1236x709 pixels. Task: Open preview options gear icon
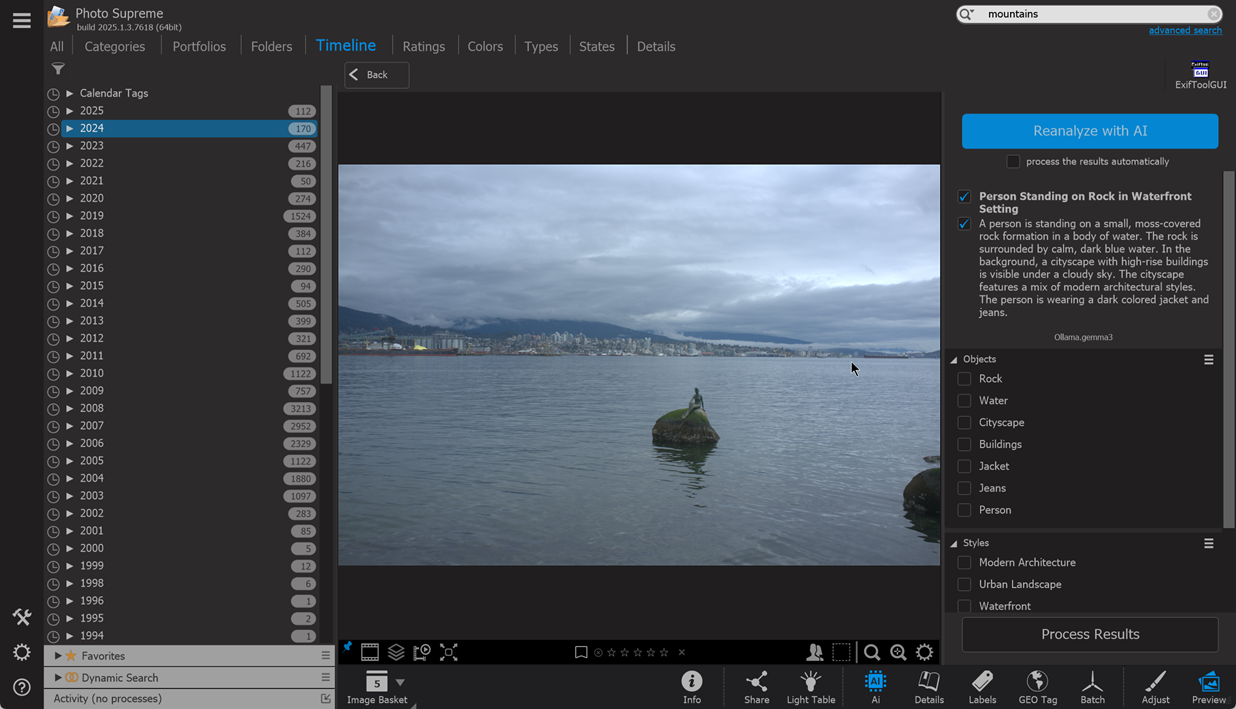tap(925, 652)
